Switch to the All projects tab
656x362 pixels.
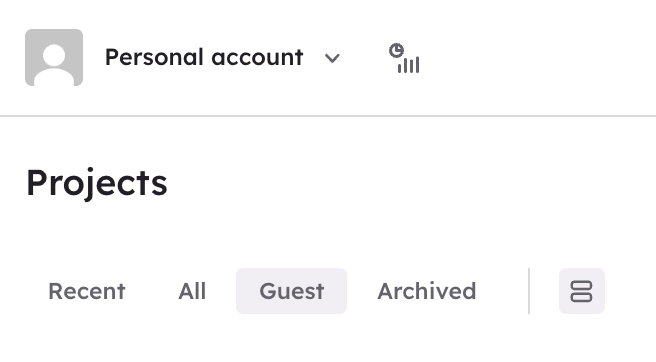(192, 291)
